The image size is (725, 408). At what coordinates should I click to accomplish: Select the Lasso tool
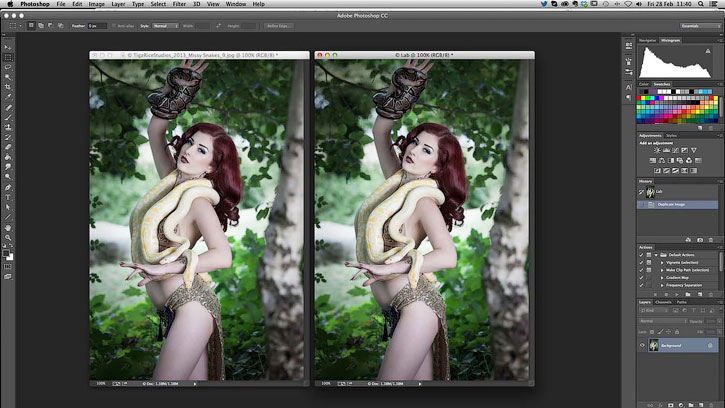pyautogui.click(x=8, y=68)
